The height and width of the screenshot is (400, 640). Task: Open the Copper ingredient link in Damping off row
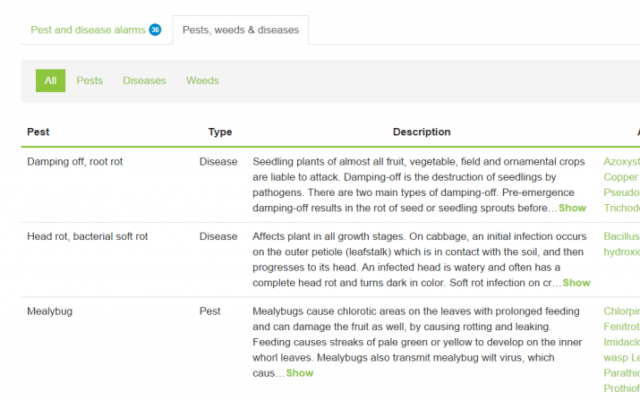(x=621, y=177)
